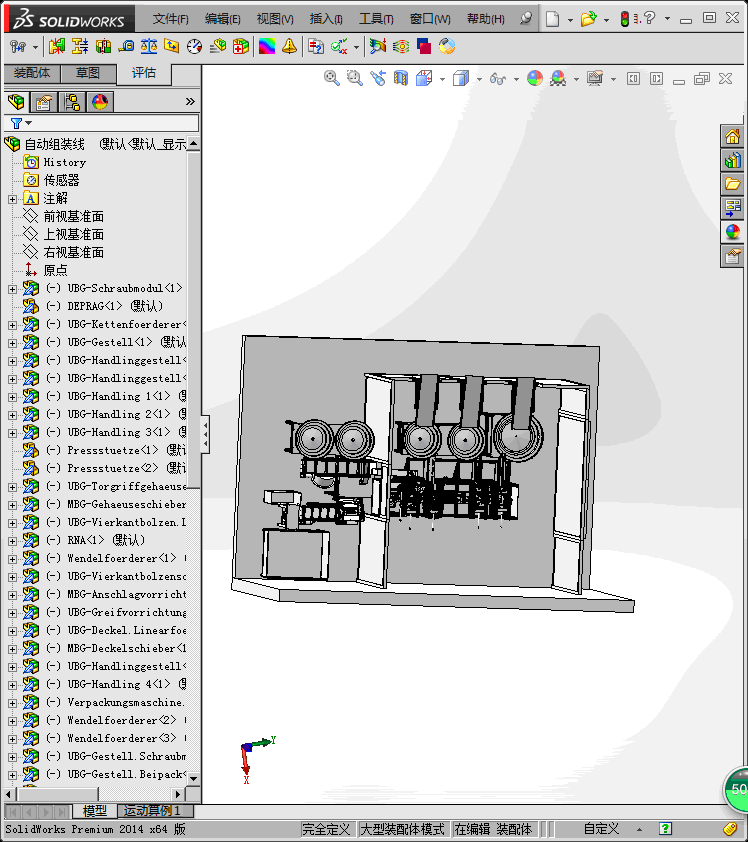Image resolution: width=748 pixels, height=842 pixels.
Task: Open the display style dropdown arrow
Action: click(x=479, y=79)
